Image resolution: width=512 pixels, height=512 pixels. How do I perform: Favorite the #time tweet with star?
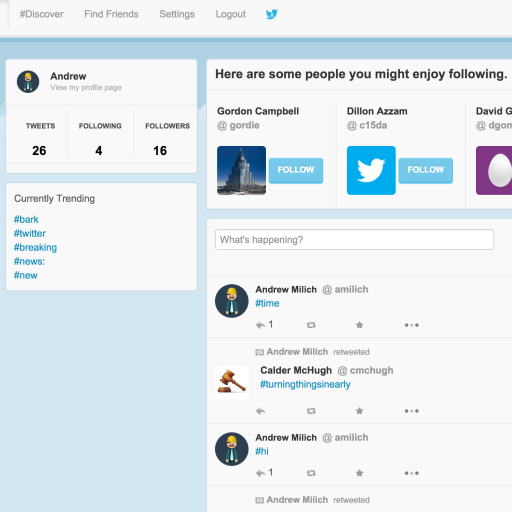tap(359, 325)
